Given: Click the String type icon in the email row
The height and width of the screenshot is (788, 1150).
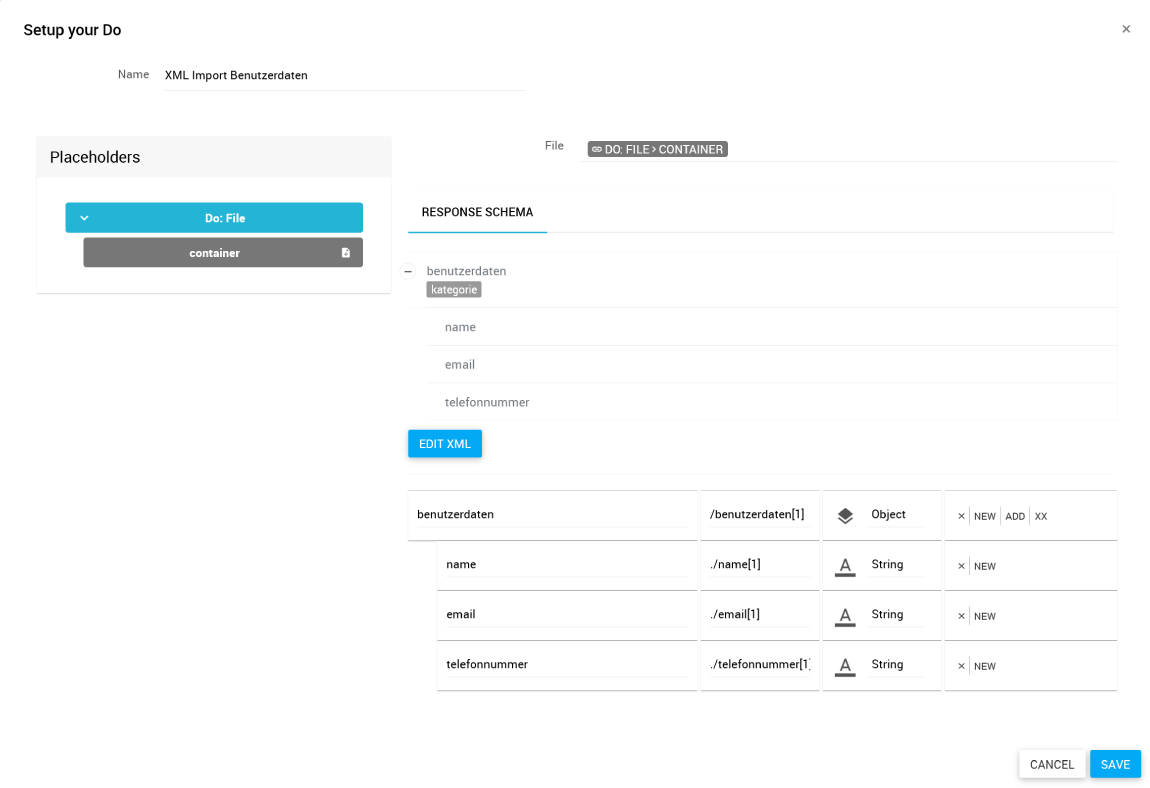Looking at the screenshot, I should [845, 616].
